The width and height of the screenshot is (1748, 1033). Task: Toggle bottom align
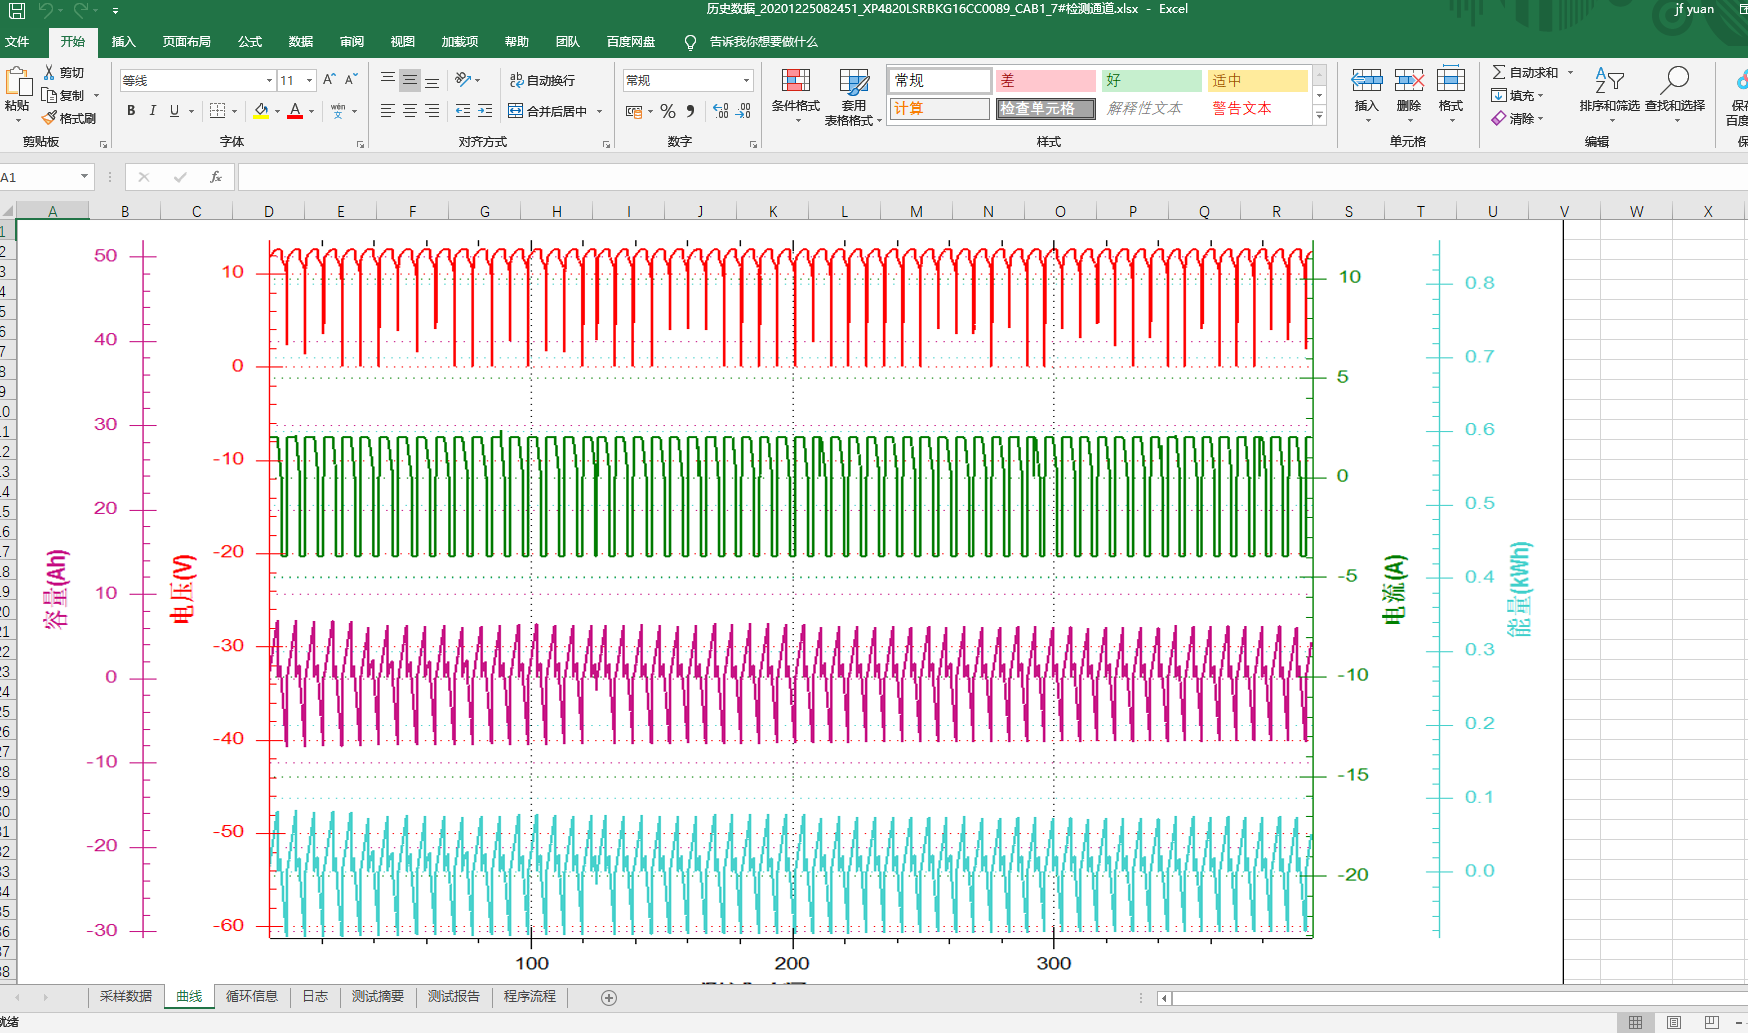click(432, 80)
